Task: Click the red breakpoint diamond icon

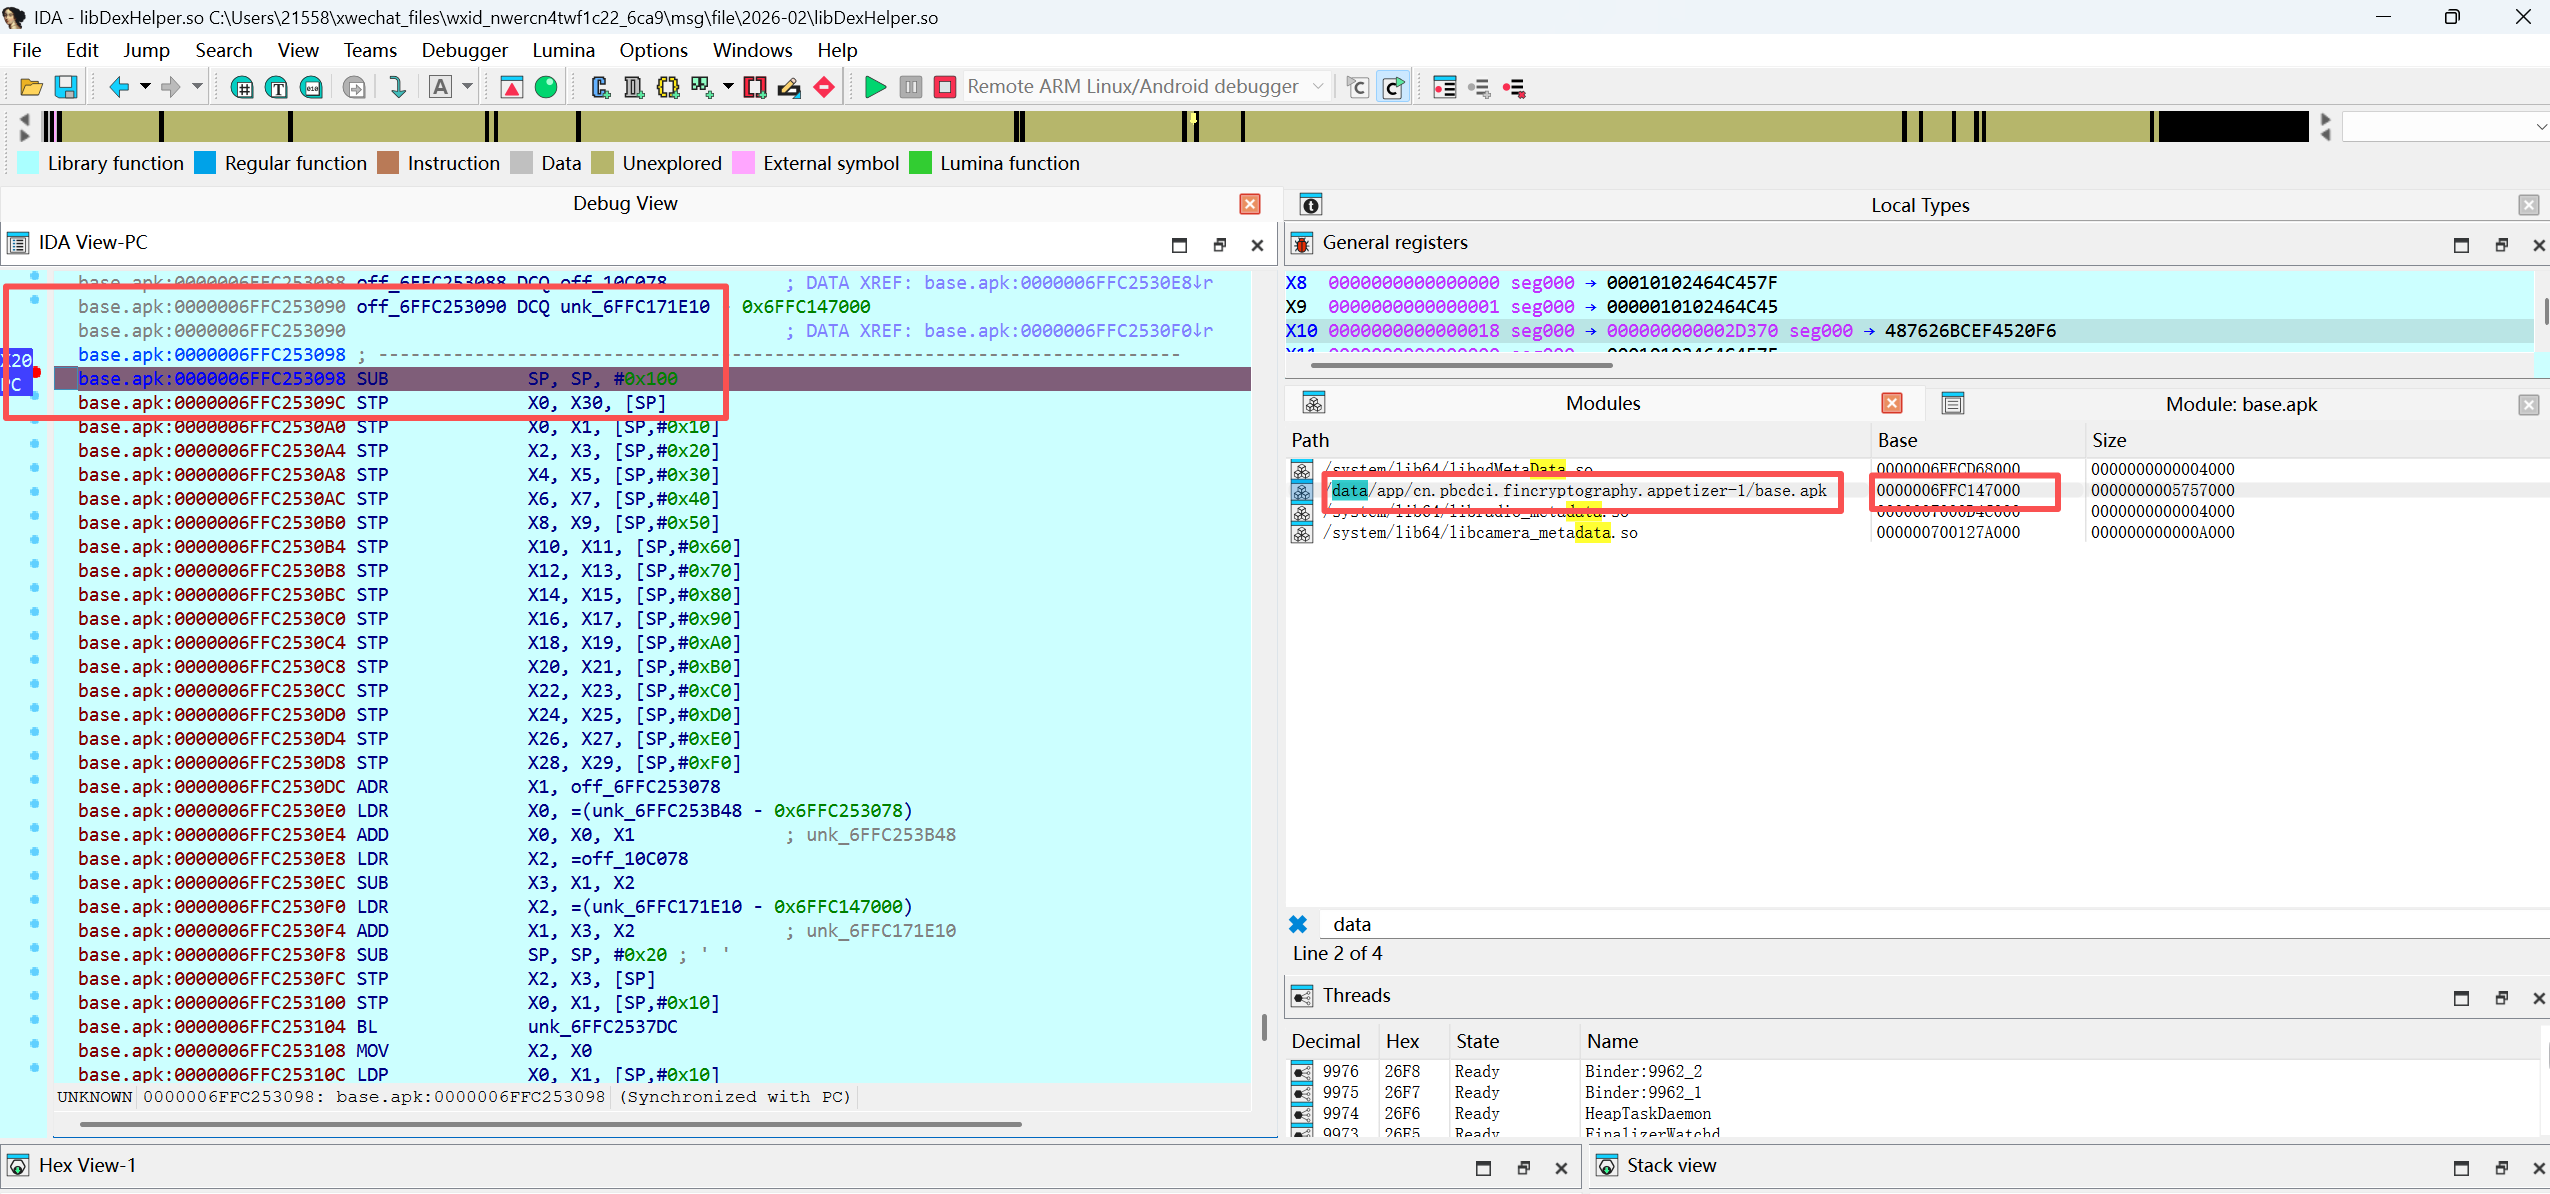Action: pos(824,88)
